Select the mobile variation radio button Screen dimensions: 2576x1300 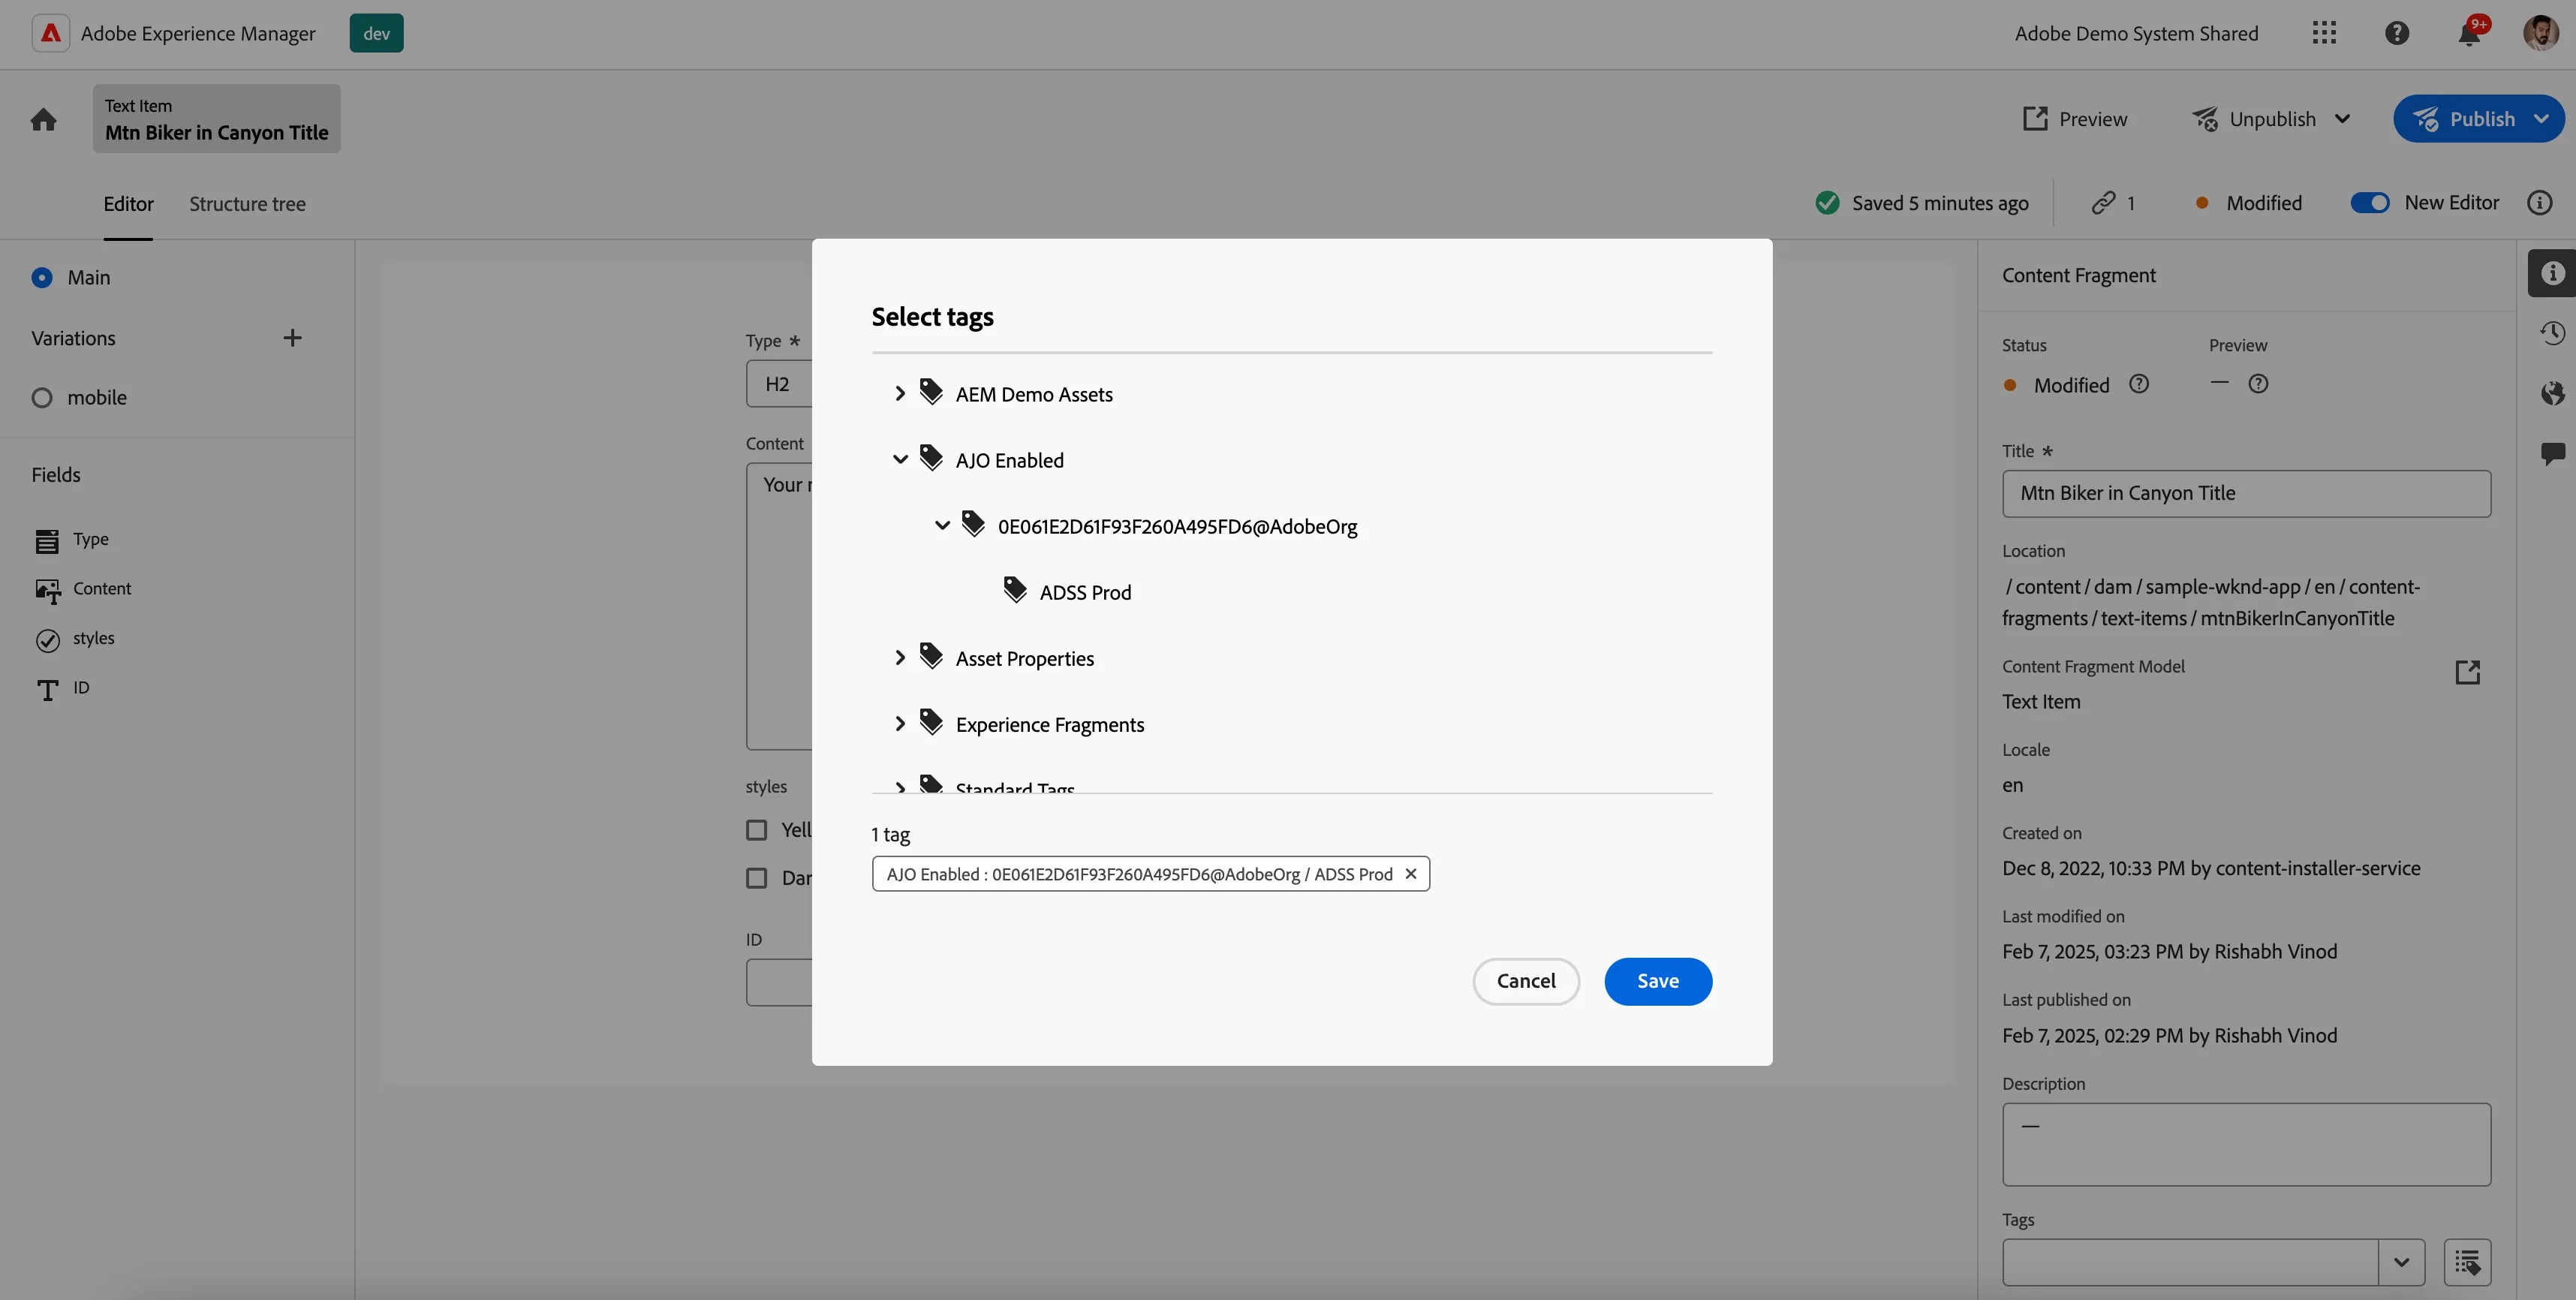[x=42, y=398]
